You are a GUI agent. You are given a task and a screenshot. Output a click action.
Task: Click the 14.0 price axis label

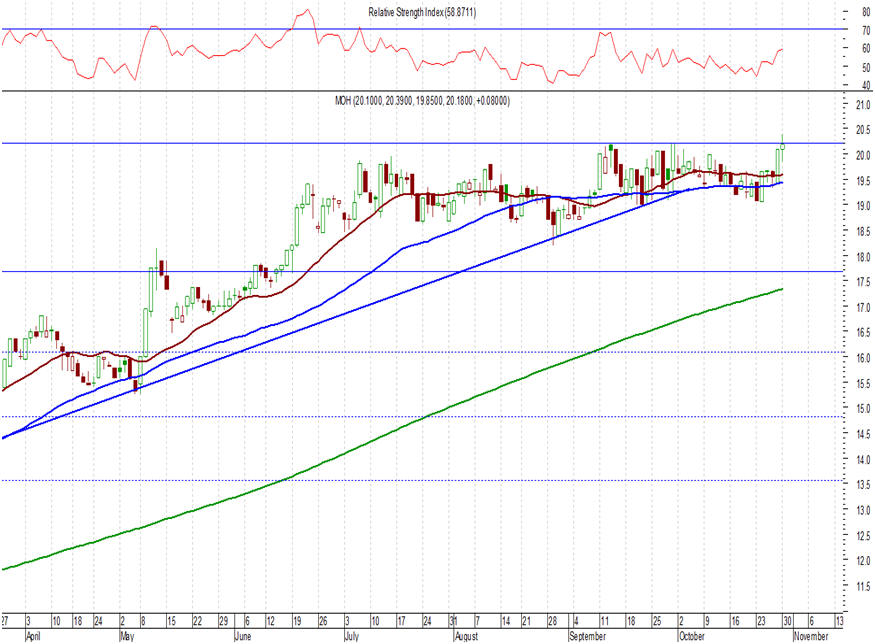click(863, 460)
